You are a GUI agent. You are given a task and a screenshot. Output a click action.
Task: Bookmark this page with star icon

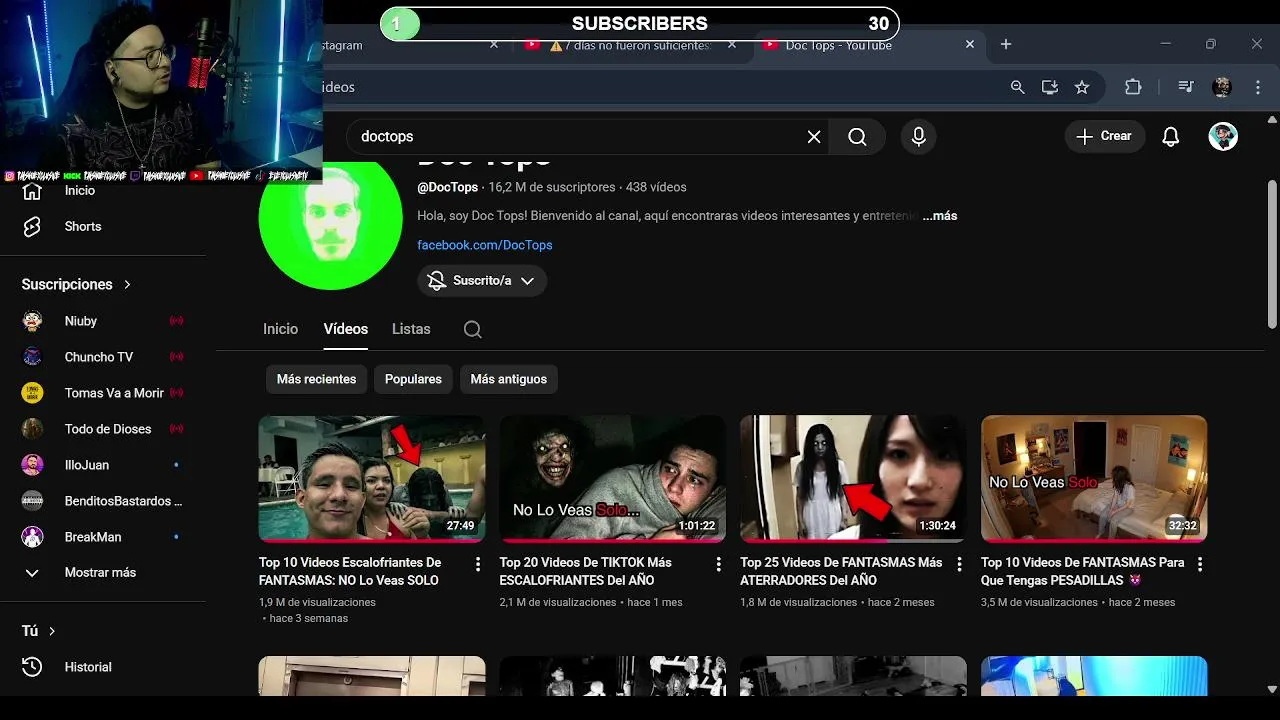click(1082, 87)
